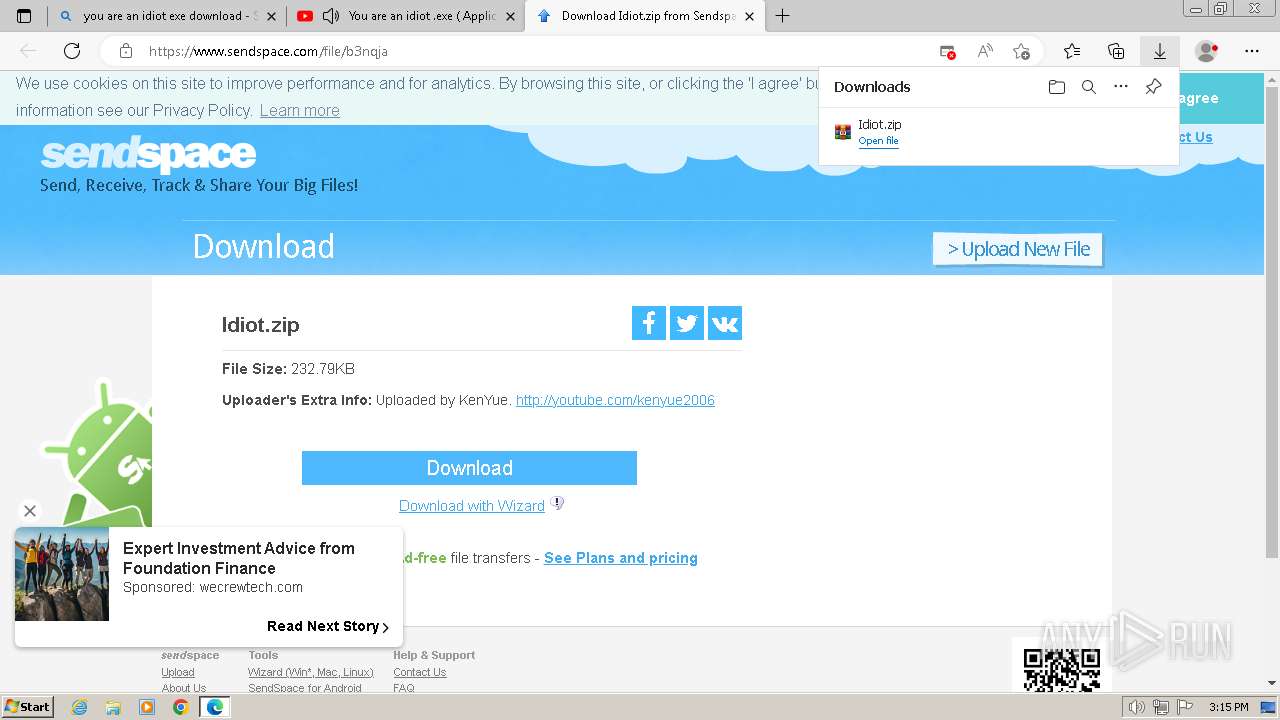The width and height of the screenshot is (1280, 720).
Task: Click the blocked pop-up indicator icon
Action: coord(947,51)
